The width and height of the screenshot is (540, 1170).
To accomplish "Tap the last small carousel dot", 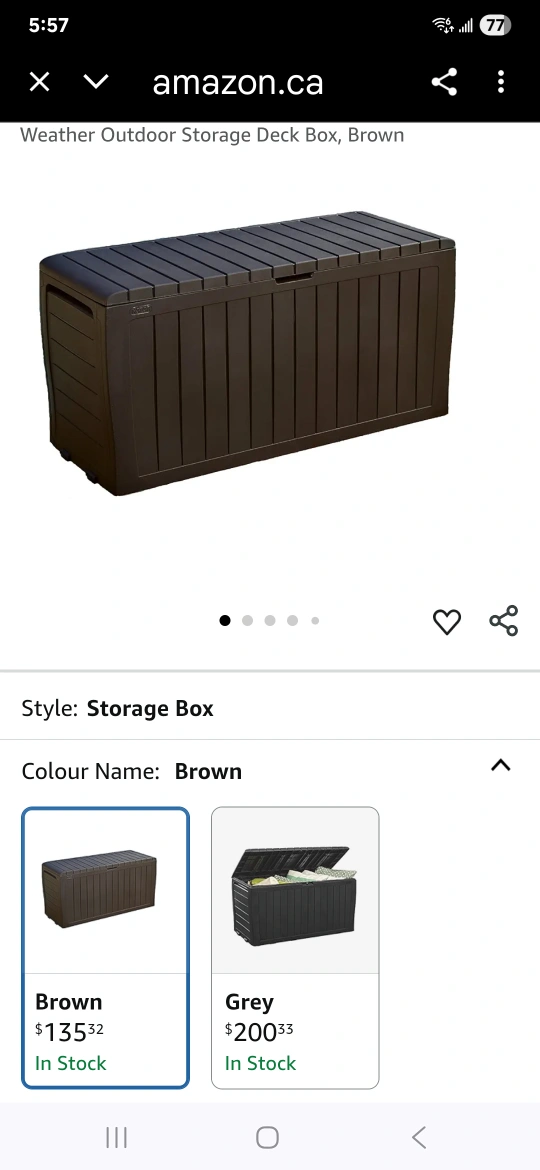I will click(x=315, y=620).
